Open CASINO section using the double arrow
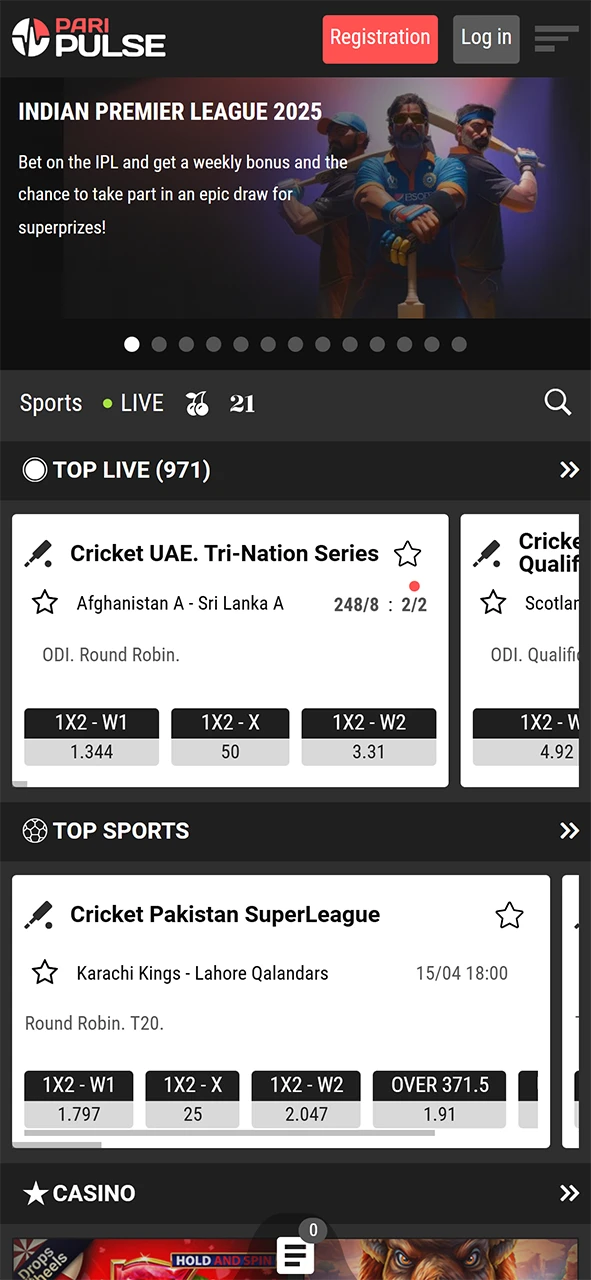 [569, 1193]
